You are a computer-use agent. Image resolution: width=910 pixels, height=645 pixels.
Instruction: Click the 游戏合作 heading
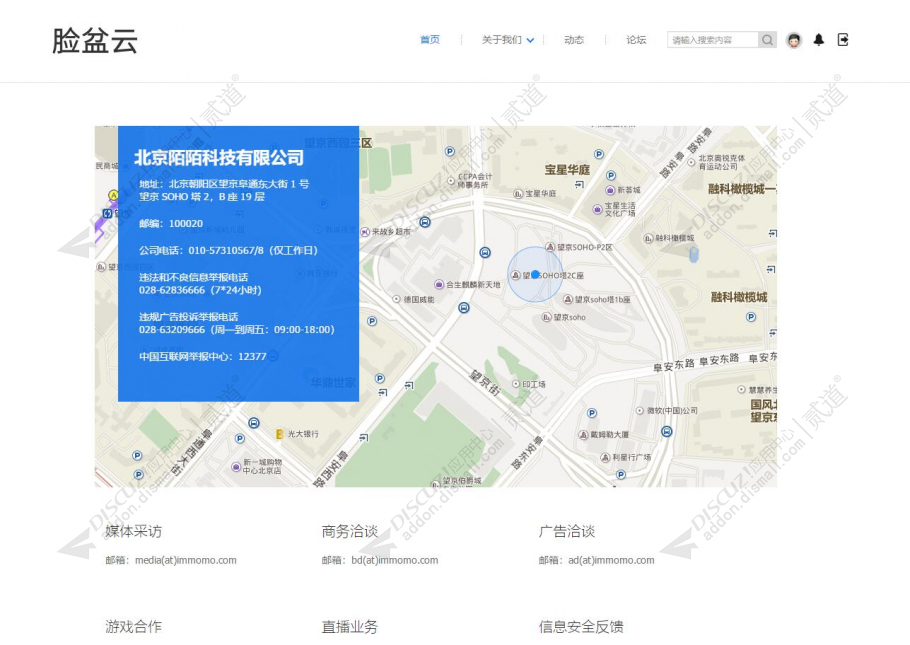[x=133, y=626]
